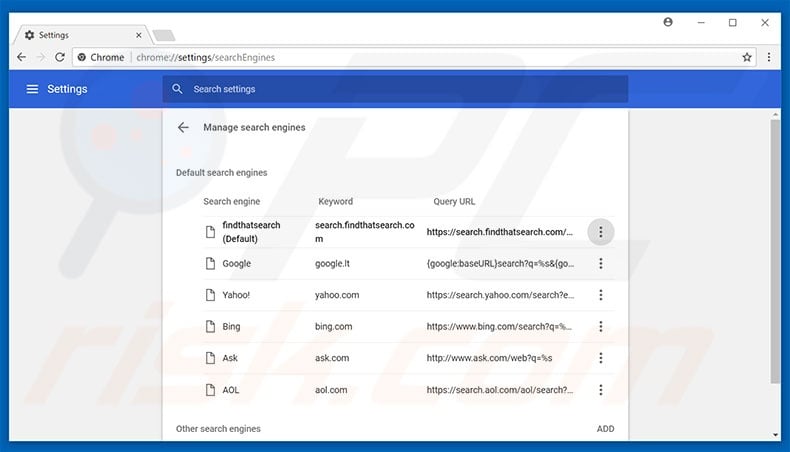Image resolution: width=790 pixels, height=452 pixels.
Task: Click keyword search.findthatsearch.com
Action: click(x=365, y=232)
